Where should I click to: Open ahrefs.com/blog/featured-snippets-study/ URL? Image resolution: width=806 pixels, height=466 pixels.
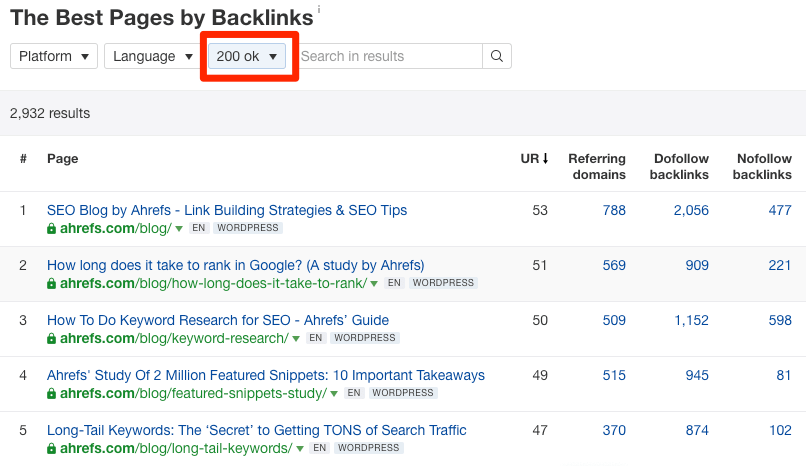click(193, 393)
